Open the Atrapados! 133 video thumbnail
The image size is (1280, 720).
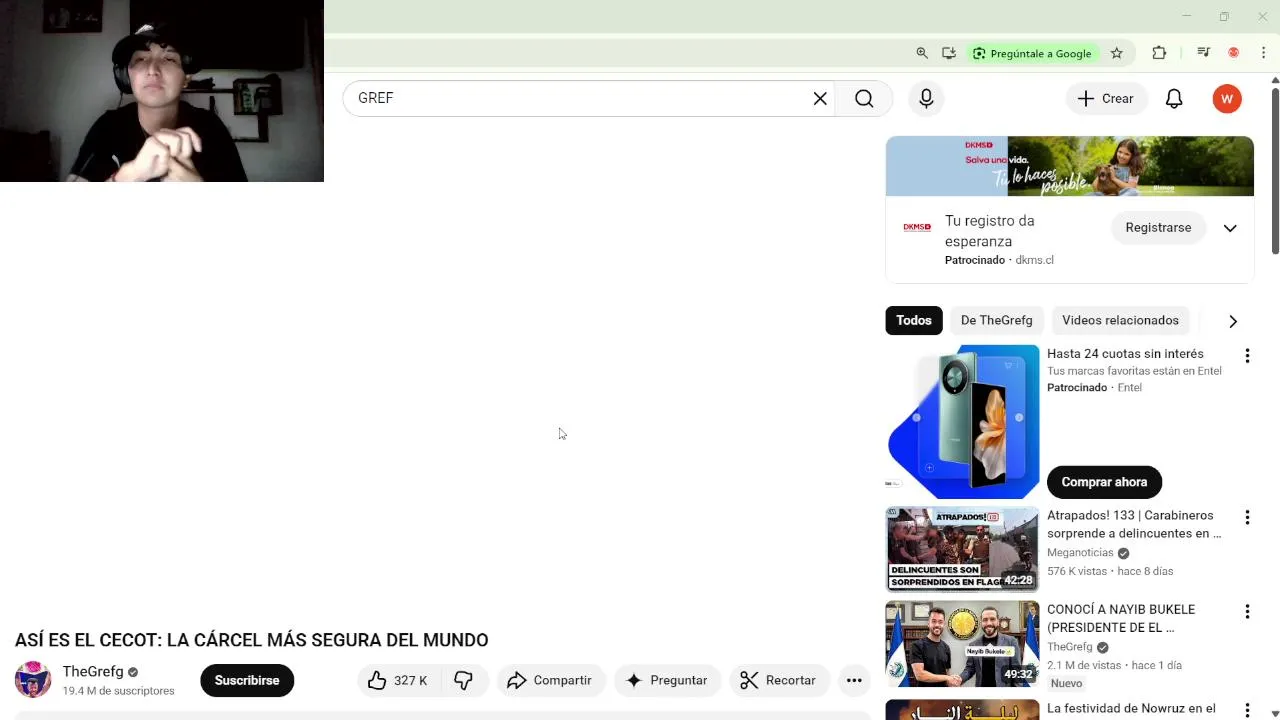(x=963, y=549)
